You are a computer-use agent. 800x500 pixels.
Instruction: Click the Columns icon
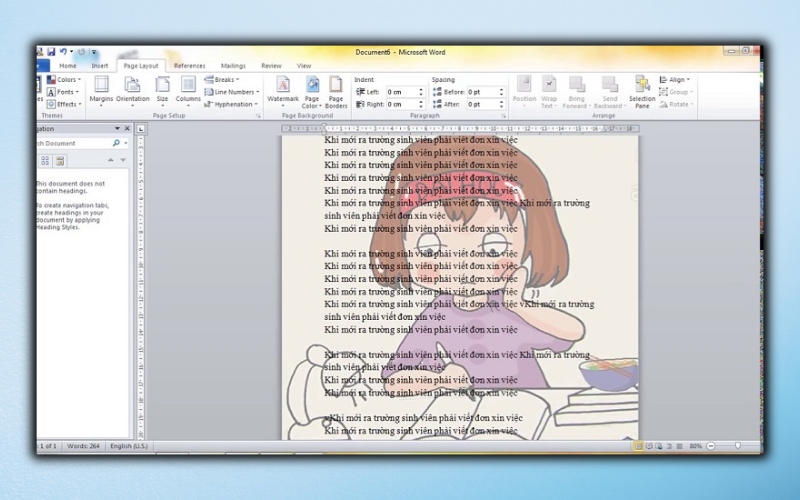[x=188, y=85]
